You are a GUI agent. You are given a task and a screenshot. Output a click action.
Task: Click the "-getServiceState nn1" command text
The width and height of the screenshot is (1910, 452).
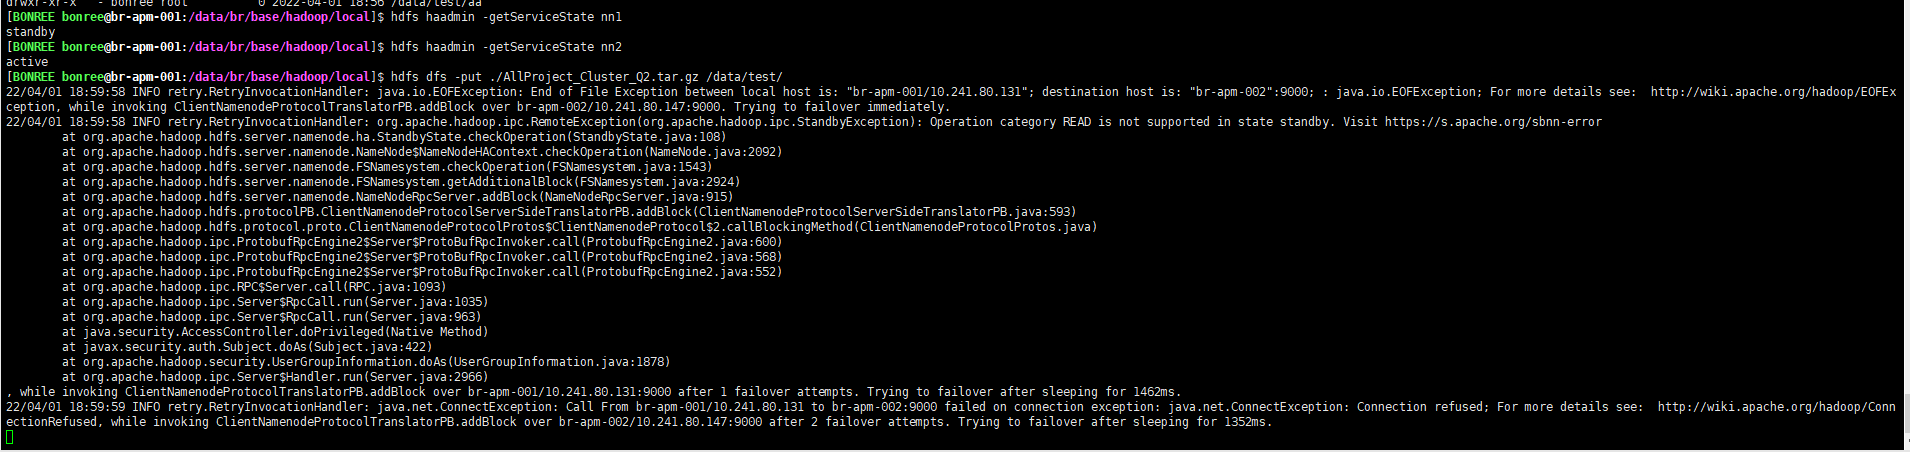(x=552, y=17)
